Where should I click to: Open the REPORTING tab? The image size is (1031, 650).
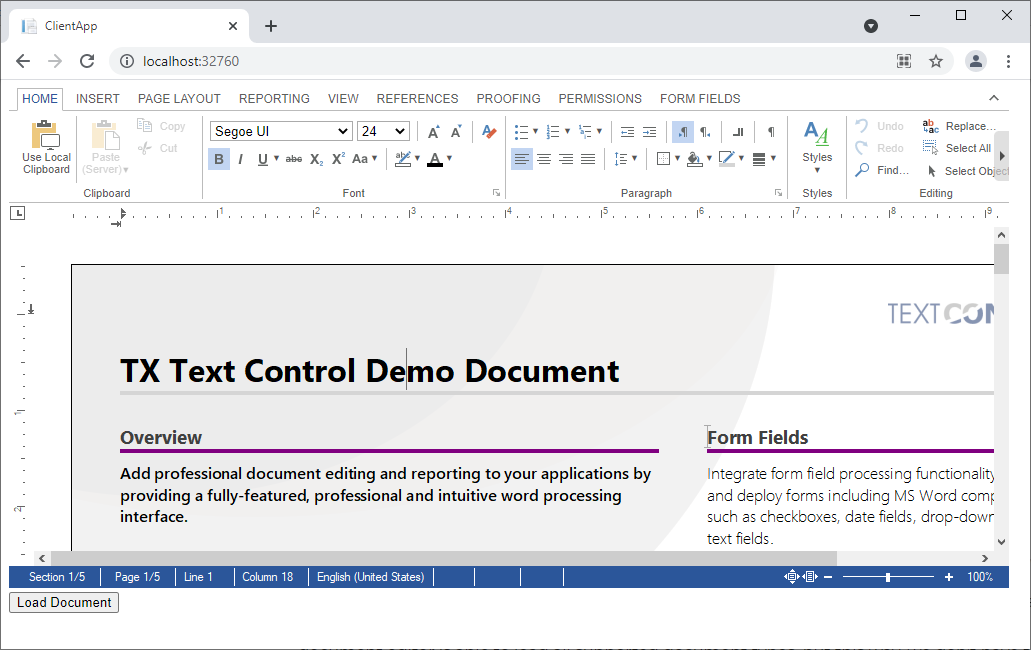pyautogui.click(x=274, y=99)
